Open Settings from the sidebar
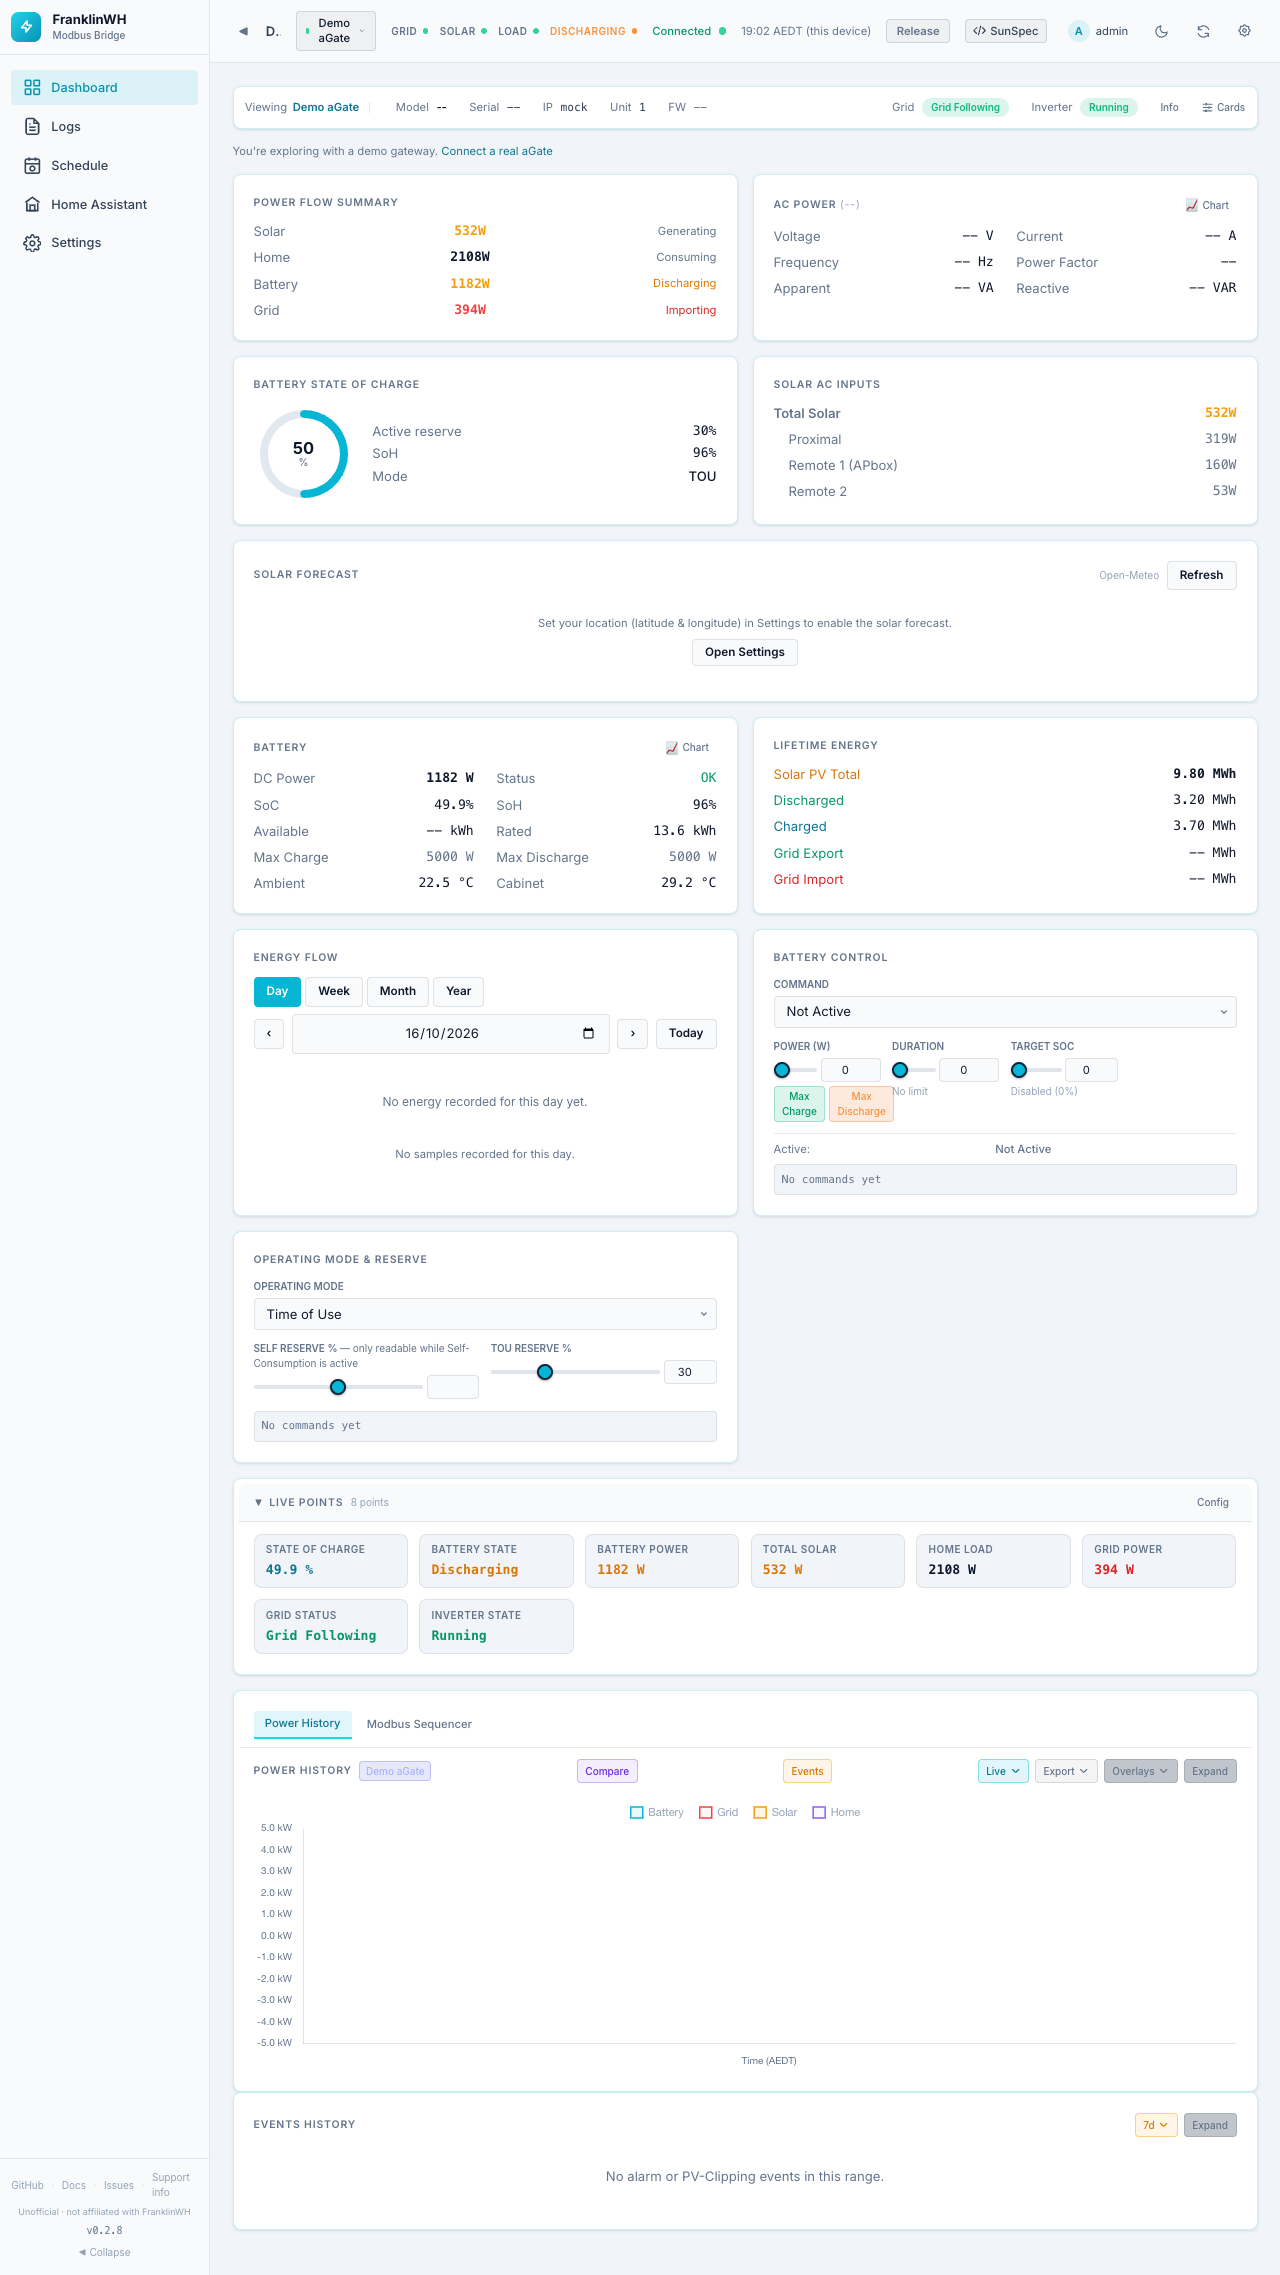The height and width of the screenshot is (2275, 1280). click(104, 243)
